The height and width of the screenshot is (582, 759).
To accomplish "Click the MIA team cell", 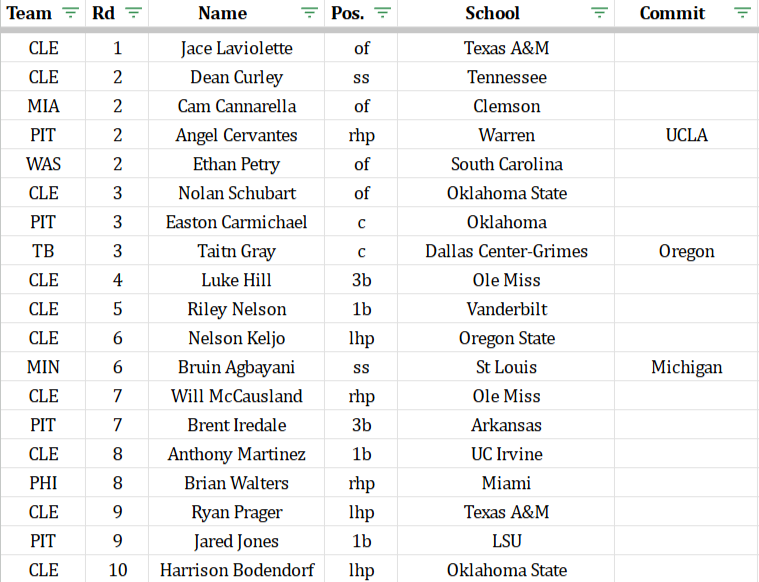I will pyautogui.click(x=43, y=106).
